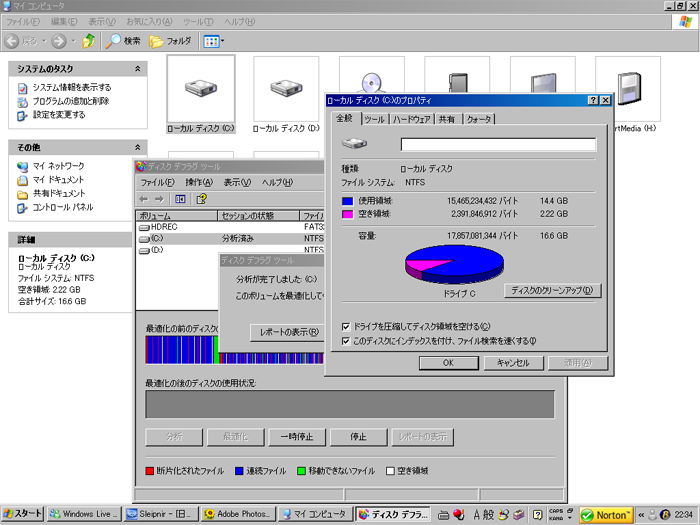Click back arrow icon in Defragmenter toolbar
The height and width of the screenshot is (525, 700).
tap(144, 199)
